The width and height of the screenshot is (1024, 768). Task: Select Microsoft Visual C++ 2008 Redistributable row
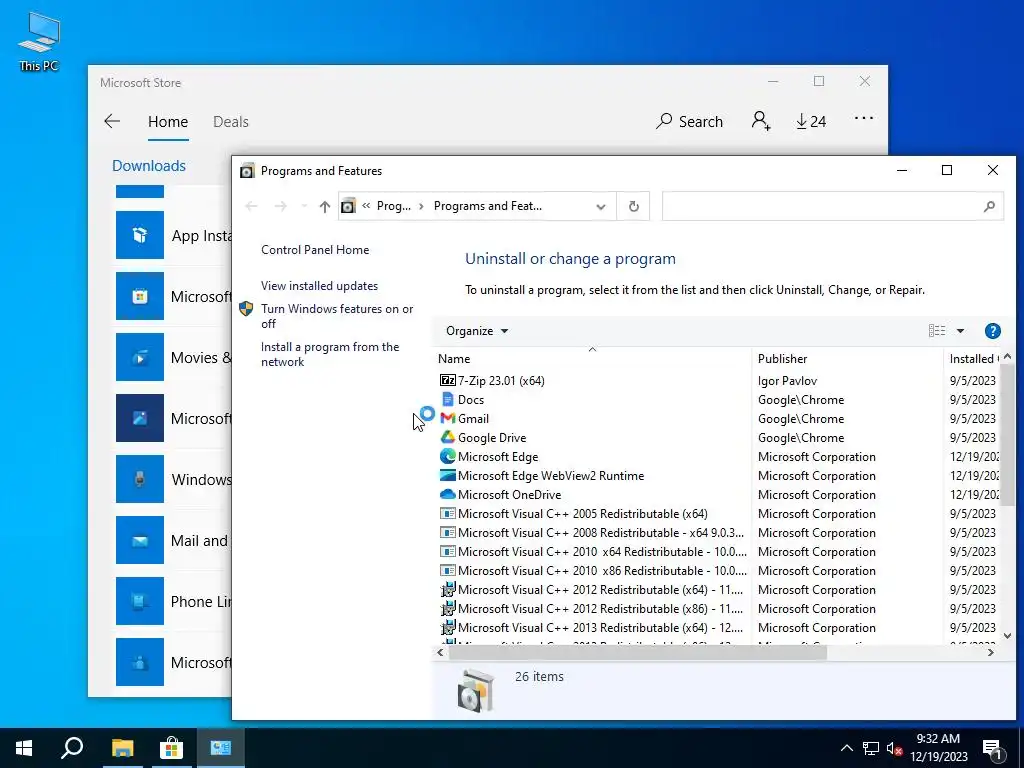click(x=717, y=533)
